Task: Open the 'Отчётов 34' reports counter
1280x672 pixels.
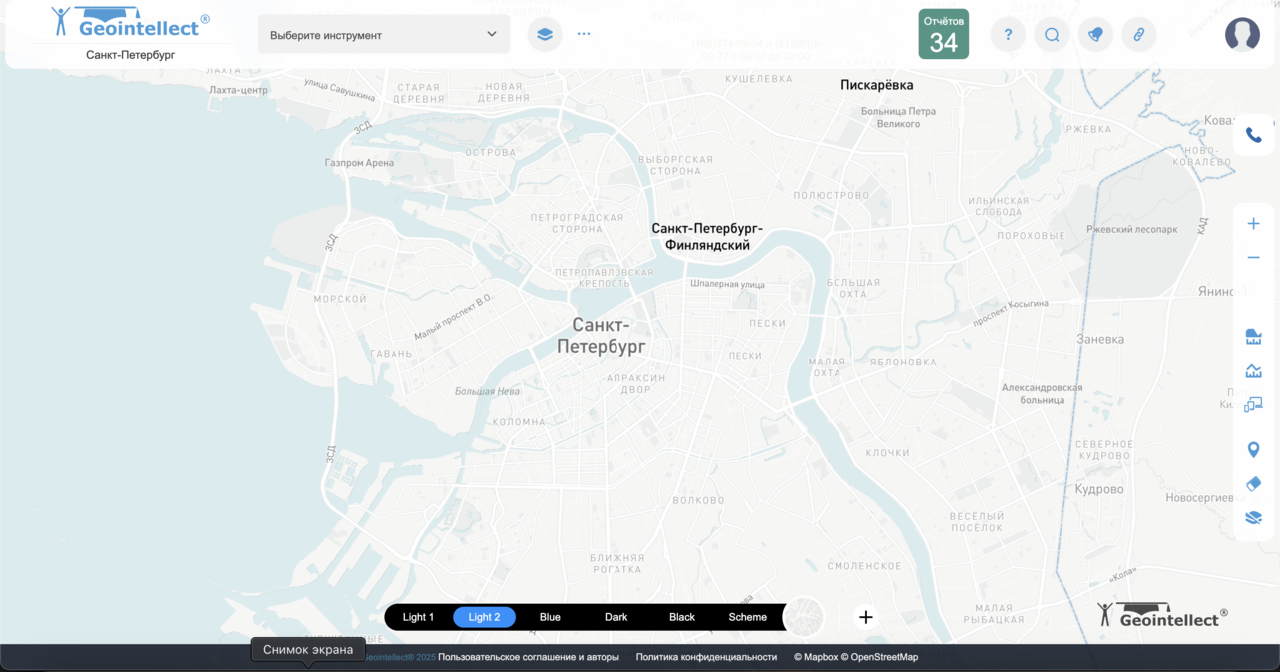Action: point(943,35)
